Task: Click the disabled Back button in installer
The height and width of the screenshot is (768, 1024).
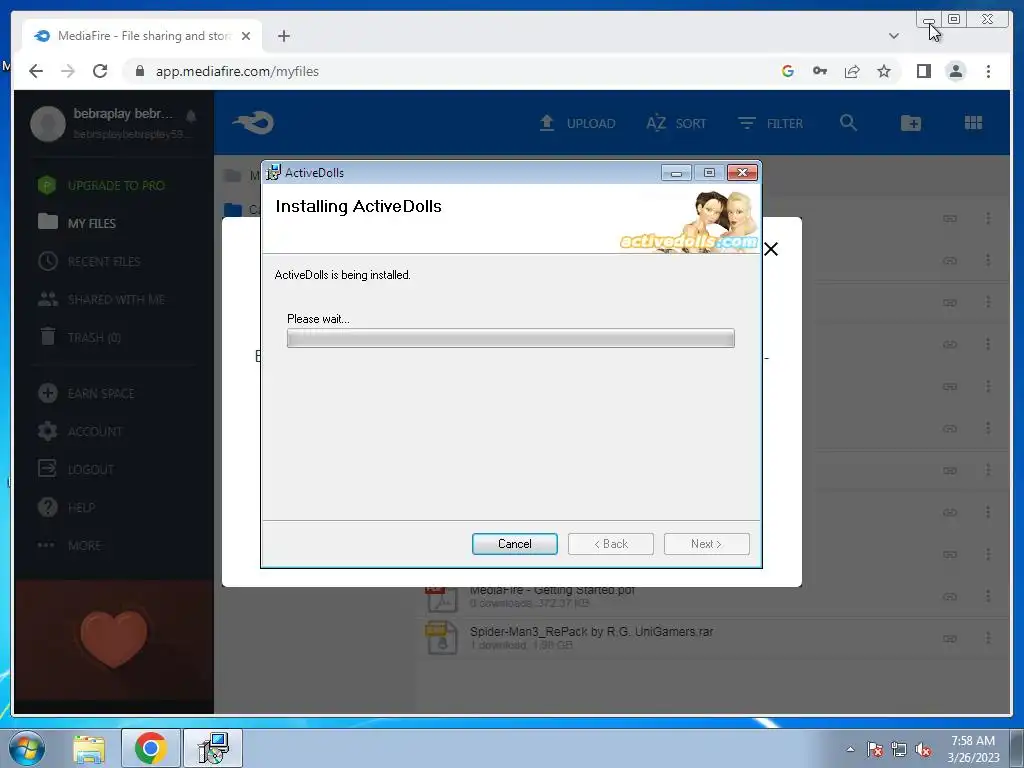Action: pos(611,544)
